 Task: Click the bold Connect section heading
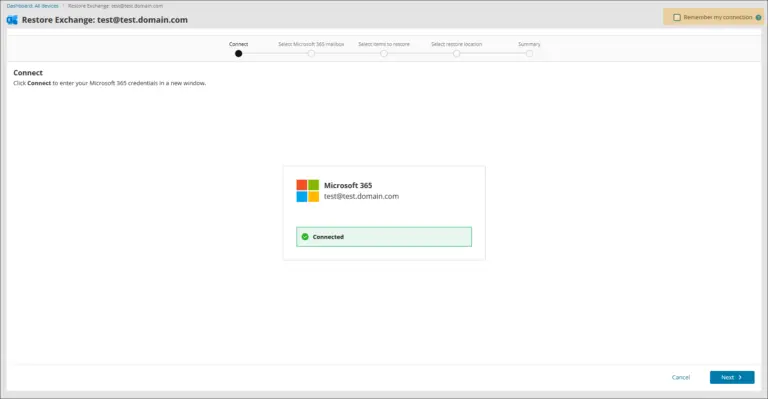tap(28, 72)
